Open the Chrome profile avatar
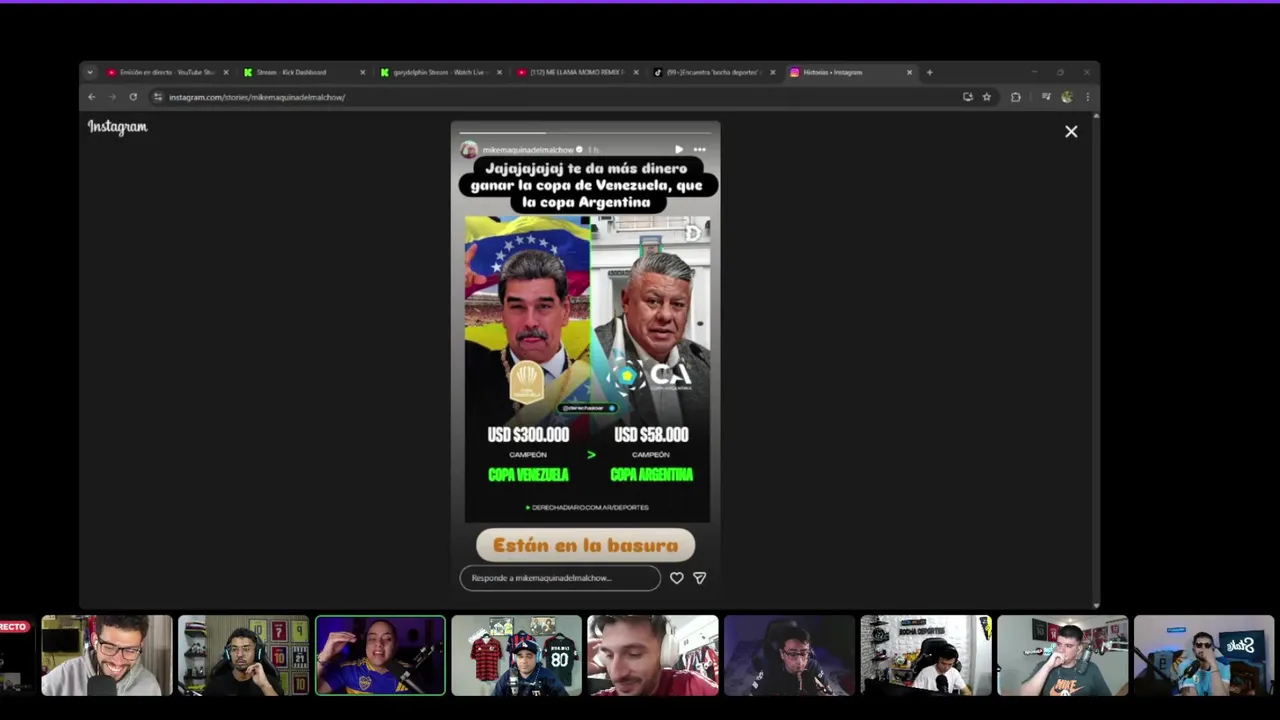1280x720 pixels. click(1067, 97)
